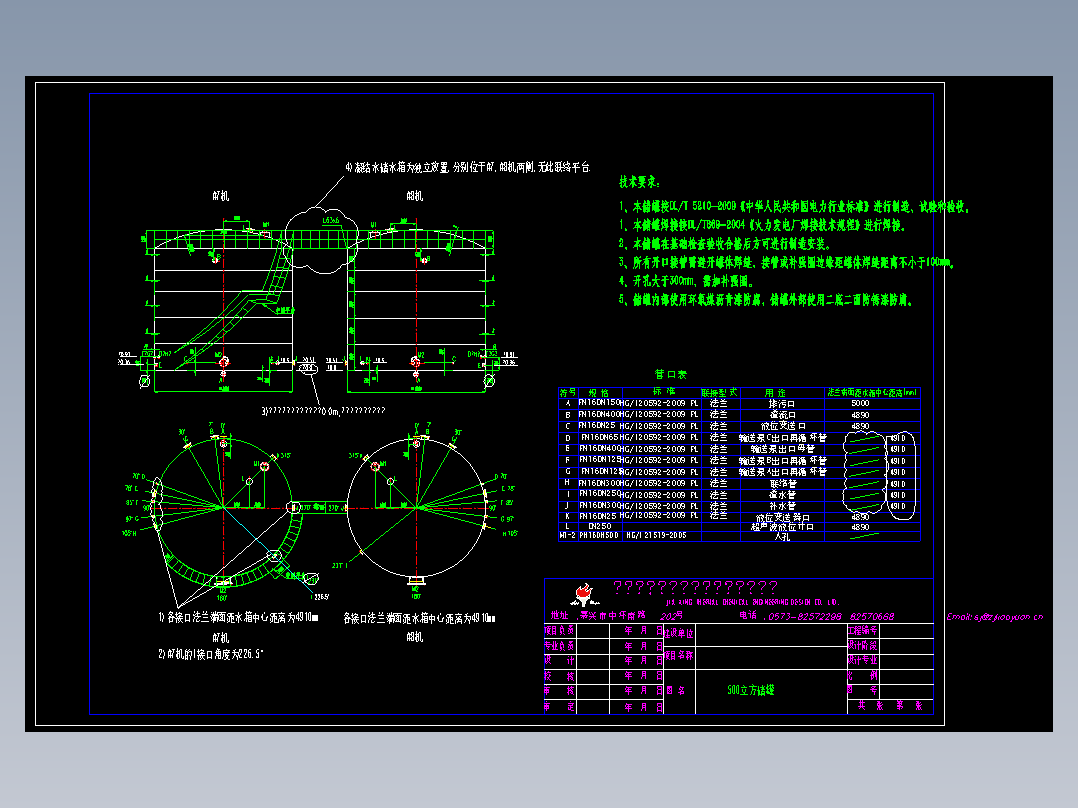Click the nozzle table title '管口表'
The image size is (1078, 808).
(x=670, y=374)
